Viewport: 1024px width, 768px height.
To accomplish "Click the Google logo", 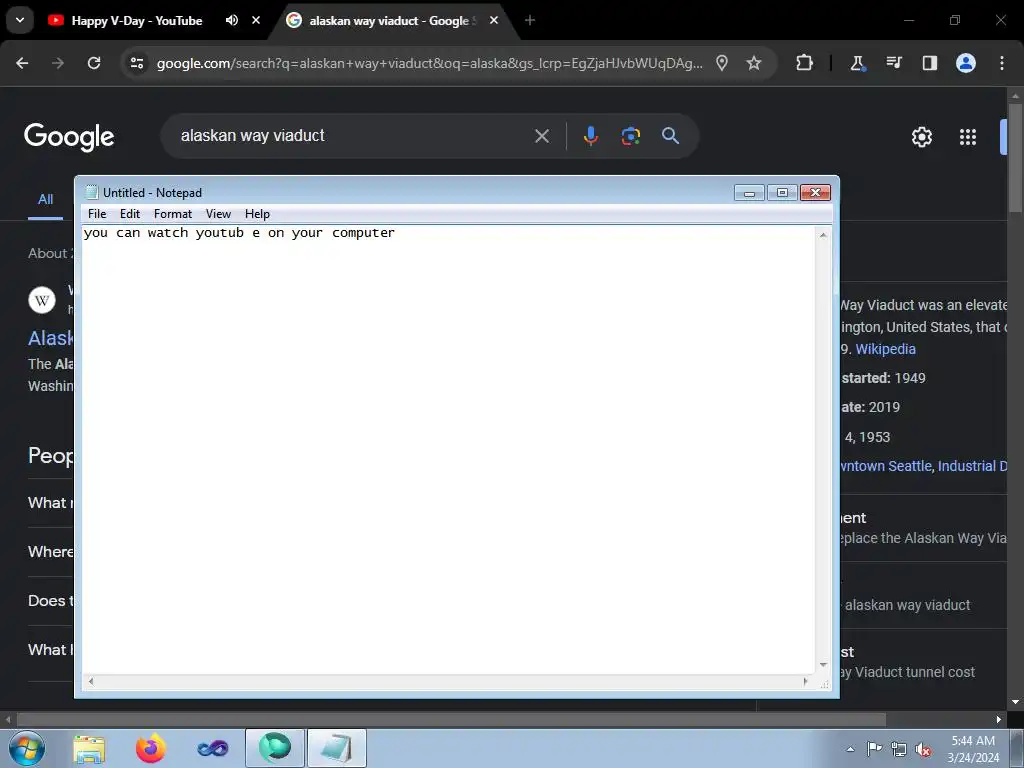I will 69,136.
